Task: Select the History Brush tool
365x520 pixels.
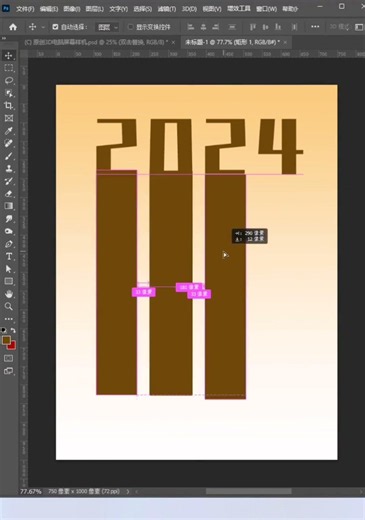Action: (x=9, y=181)
